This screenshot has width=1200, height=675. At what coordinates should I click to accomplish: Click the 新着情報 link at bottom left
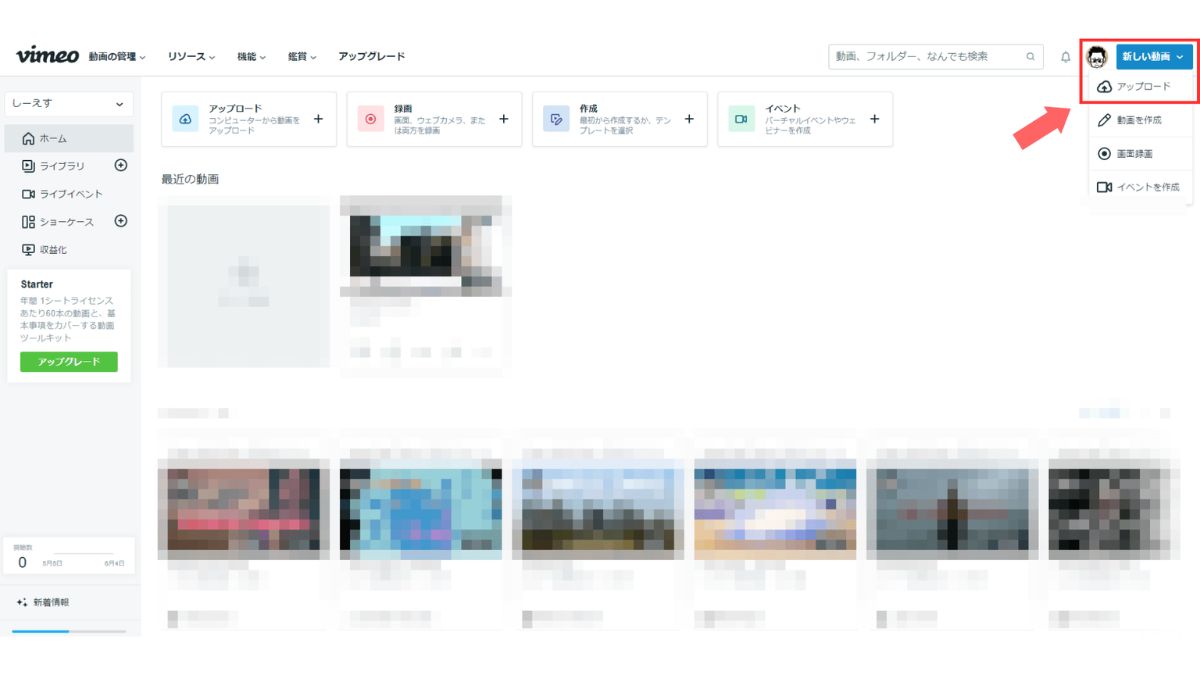pos(51,603)
